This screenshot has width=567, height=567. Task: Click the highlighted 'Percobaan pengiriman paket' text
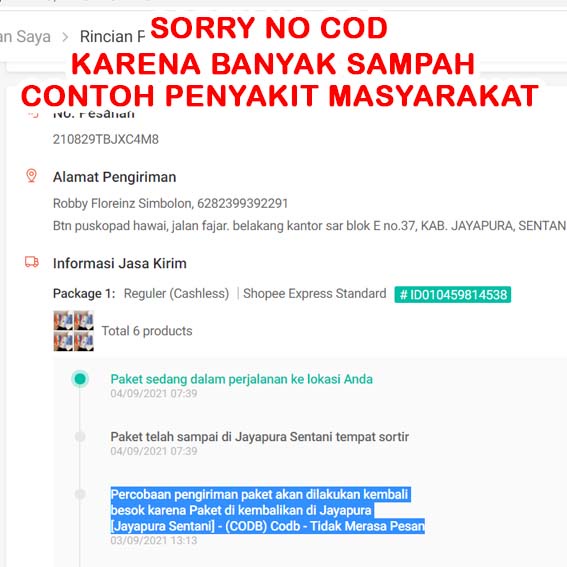(267, 510)
